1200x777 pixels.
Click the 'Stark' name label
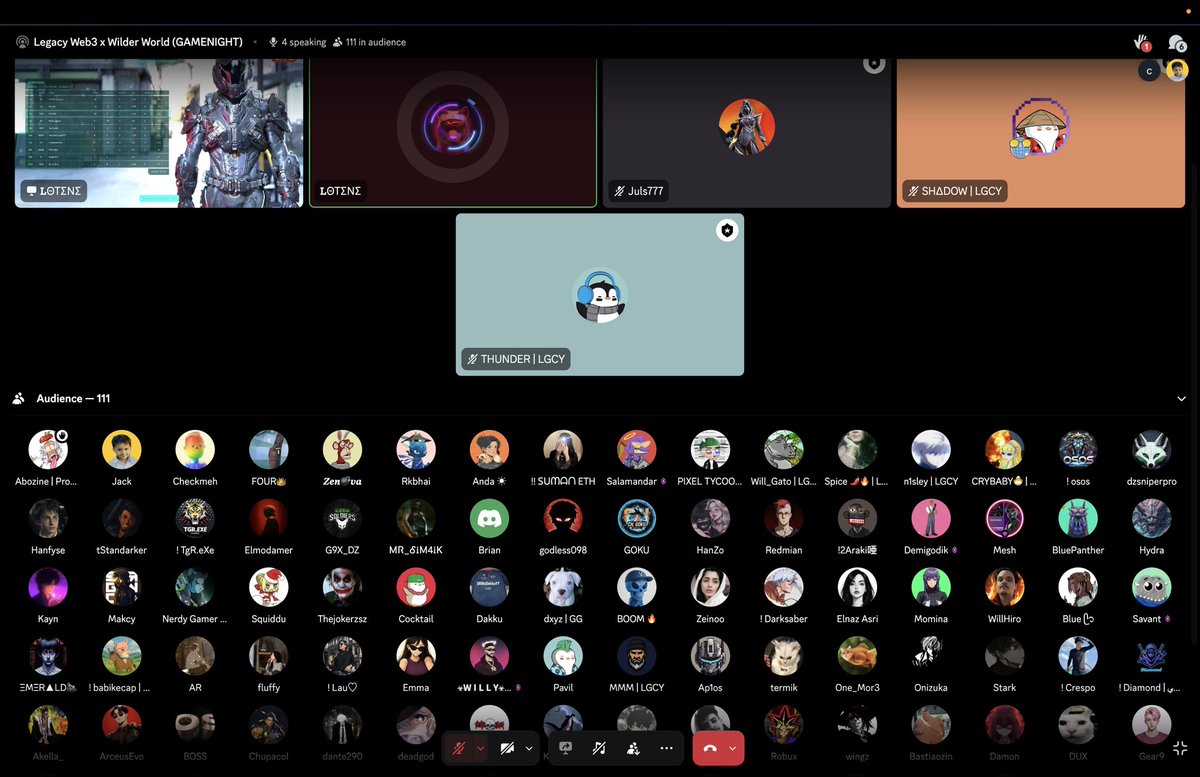point(1004,688)
